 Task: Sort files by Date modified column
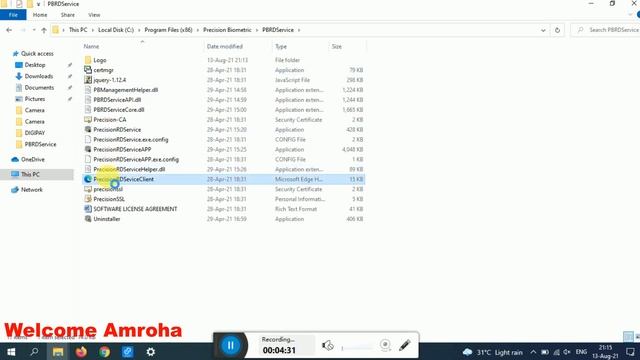point(224,47)
